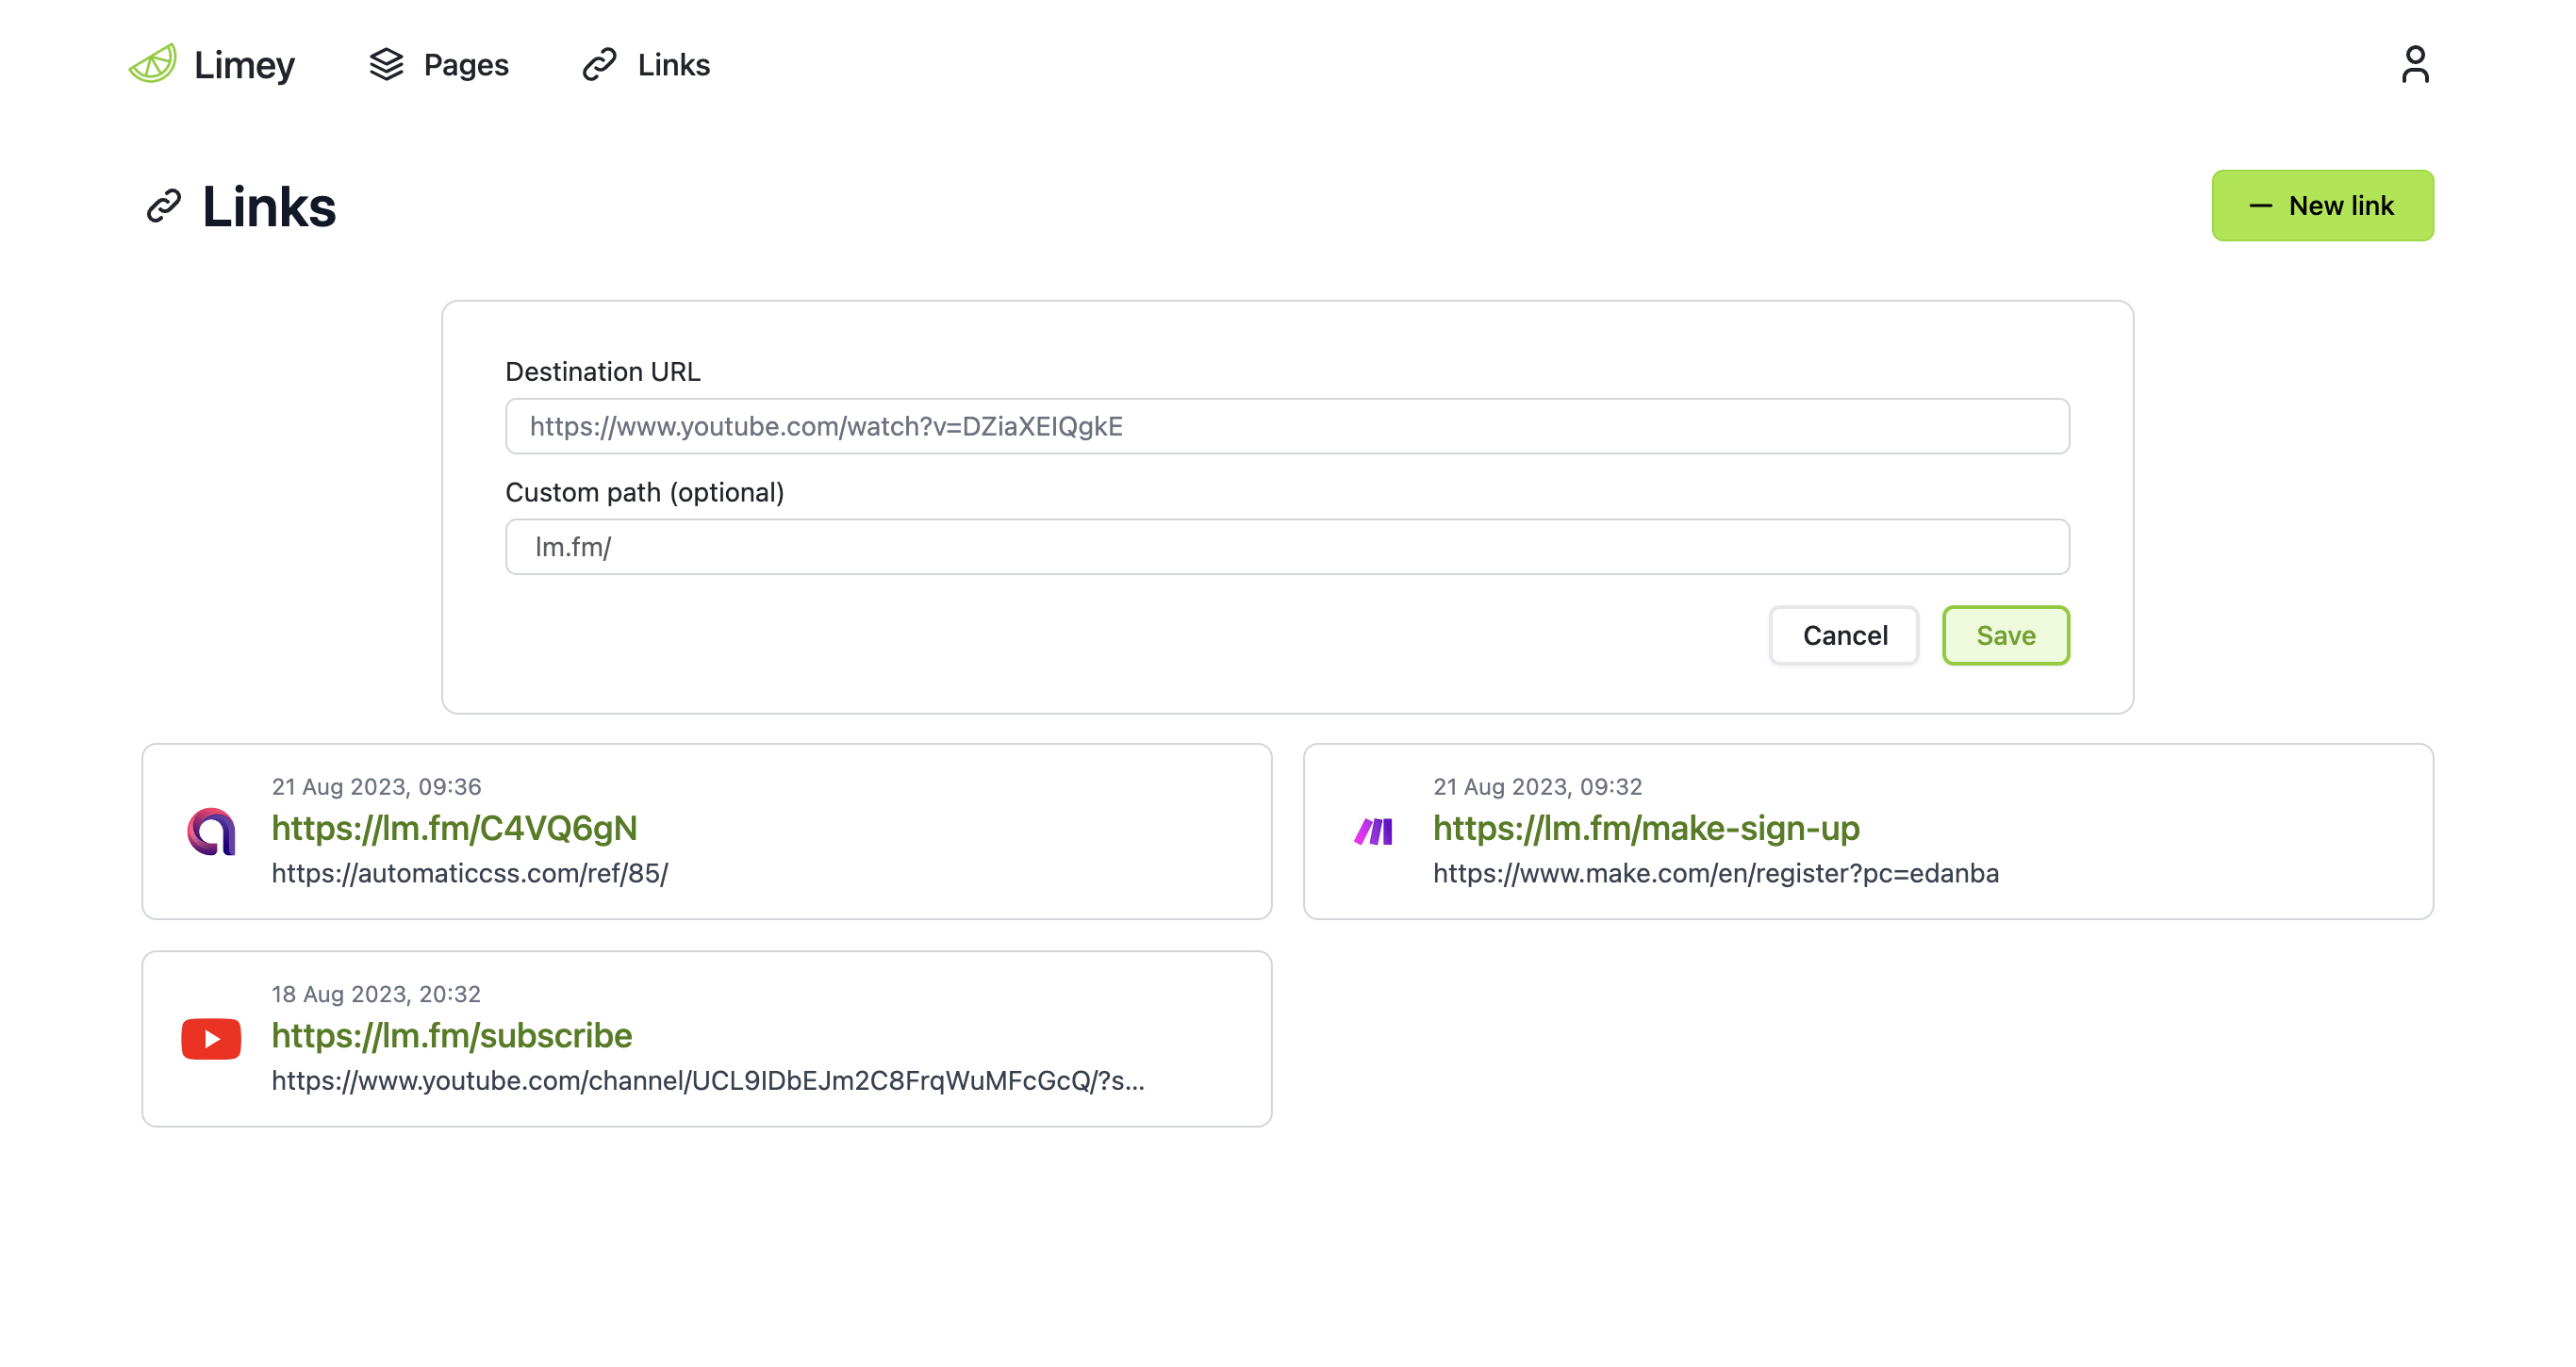Image resolution: width=2576 pixels, height=1367 pixels.
Task: Click the Limey lime logo
Action: (152, 63)
